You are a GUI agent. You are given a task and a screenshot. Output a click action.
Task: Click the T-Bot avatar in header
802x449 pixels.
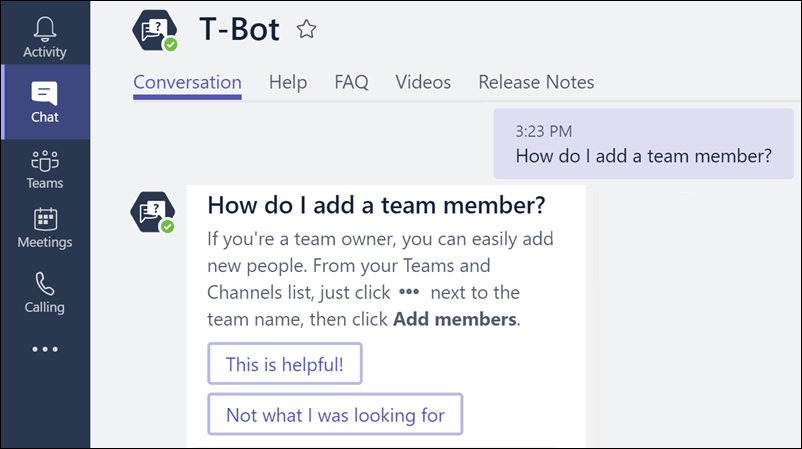pyautogui.click(x=155, y=30)
